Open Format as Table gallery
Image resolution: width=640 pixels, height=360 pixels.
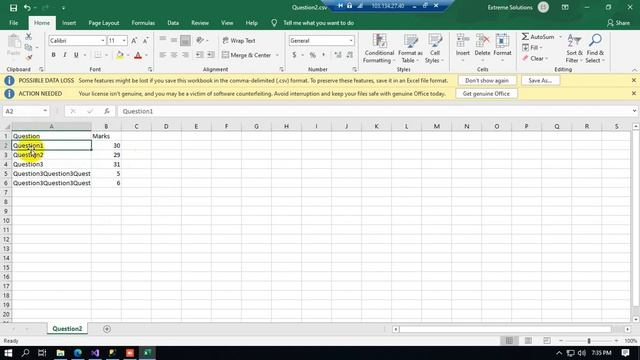pos(410,49)
